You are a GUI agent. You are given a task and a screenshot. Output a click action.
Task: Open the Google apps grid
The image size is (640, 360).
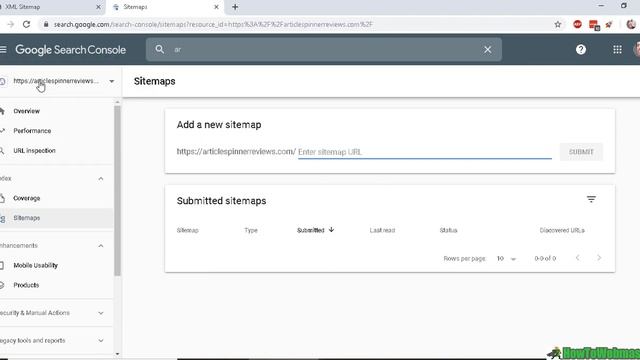pyautogui.click(x=617, y=50)
